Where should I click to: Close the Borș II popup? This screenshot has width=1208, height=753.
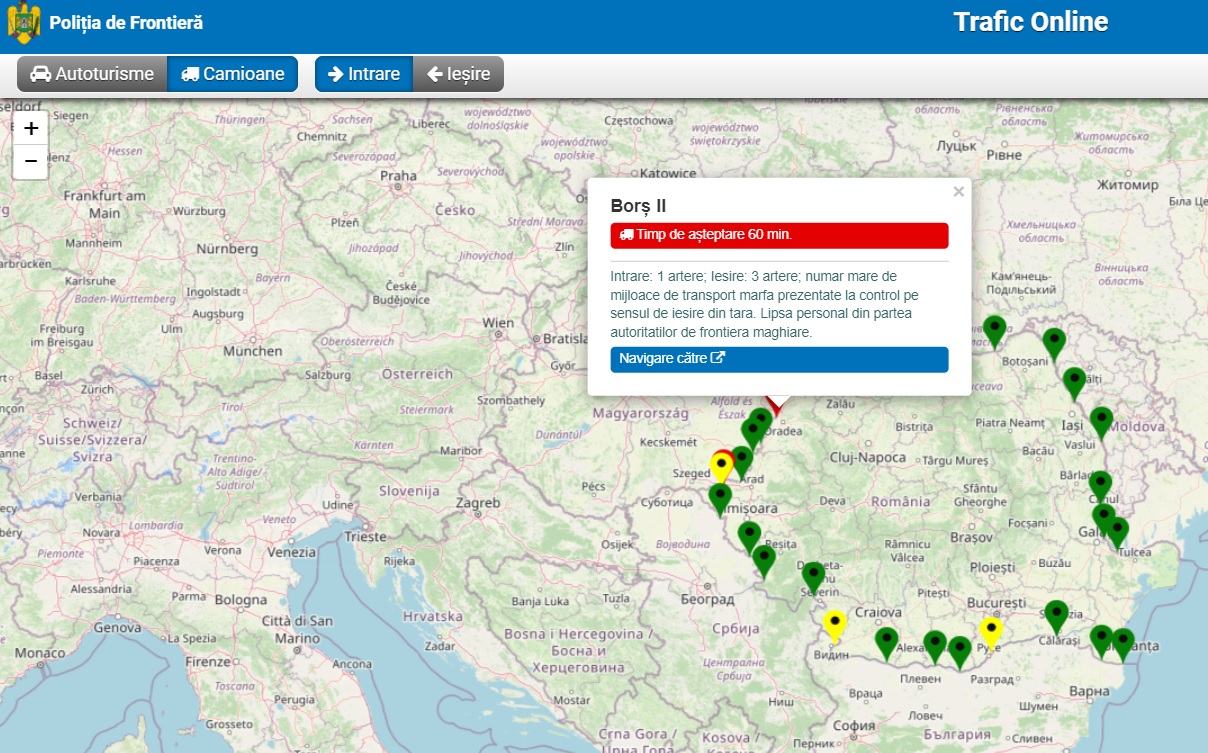click(958, 192)
